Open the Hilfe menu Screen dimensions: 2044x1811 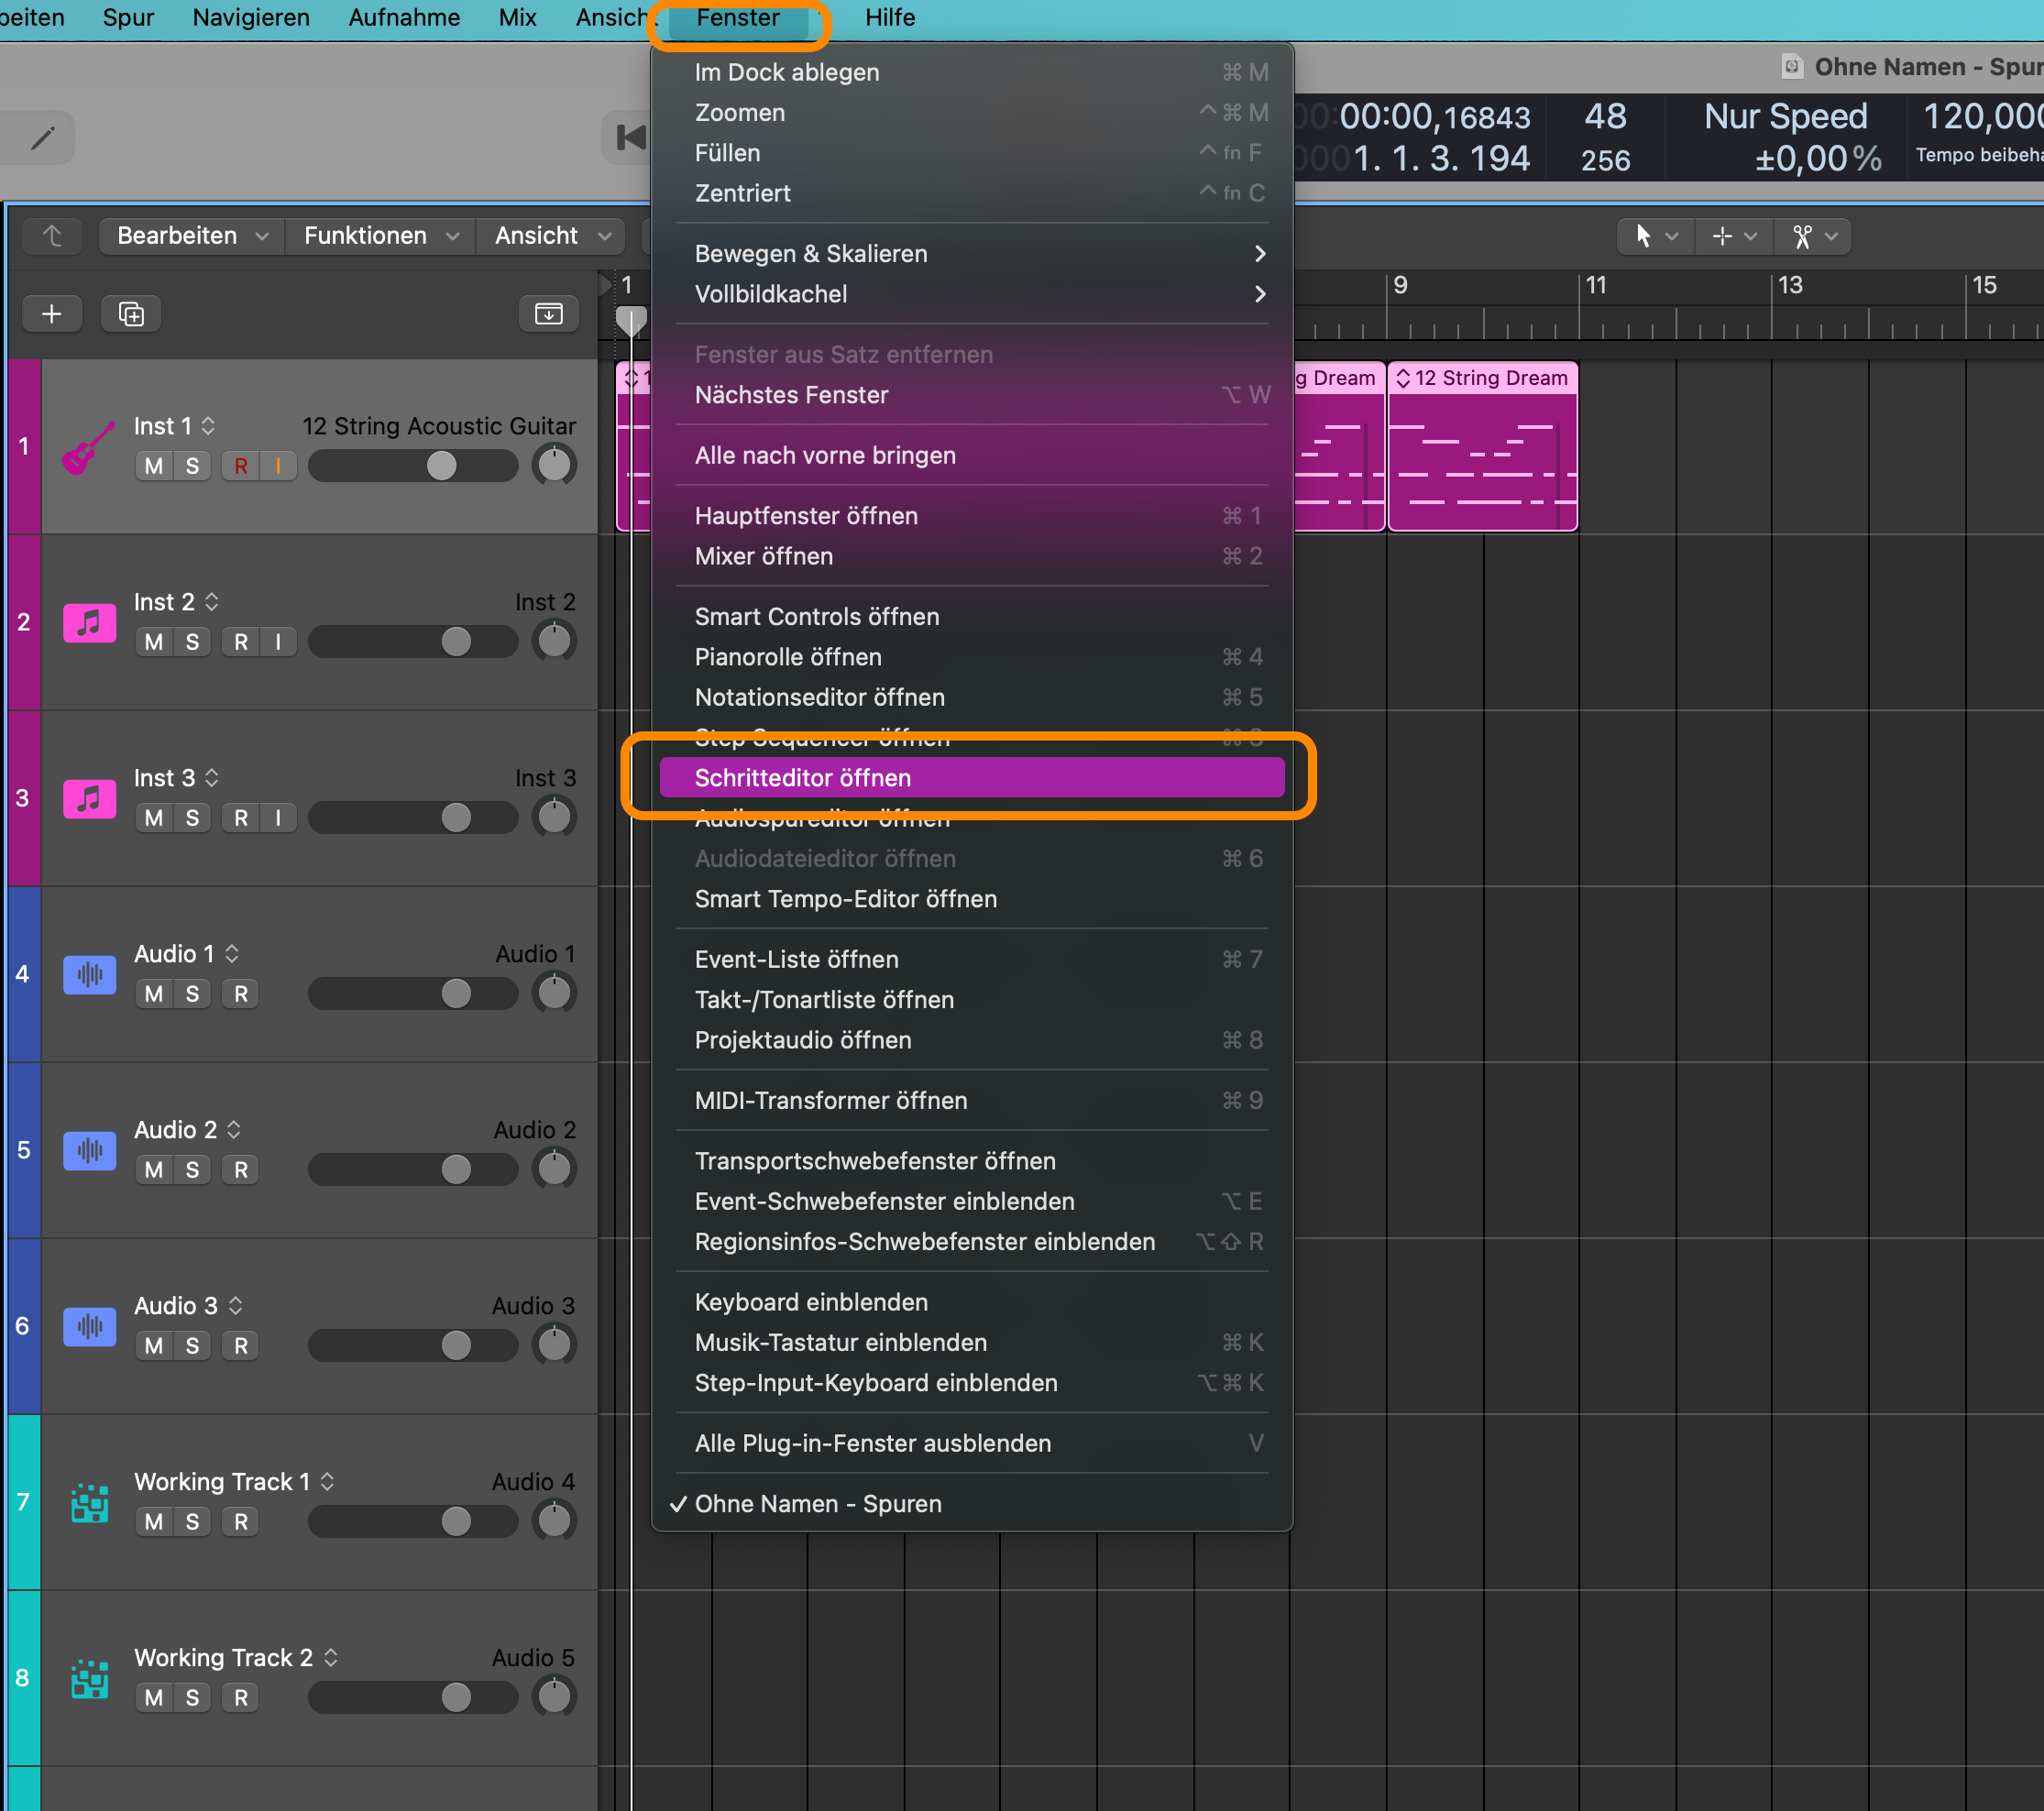pyautogui.click(x=889, y=18)
